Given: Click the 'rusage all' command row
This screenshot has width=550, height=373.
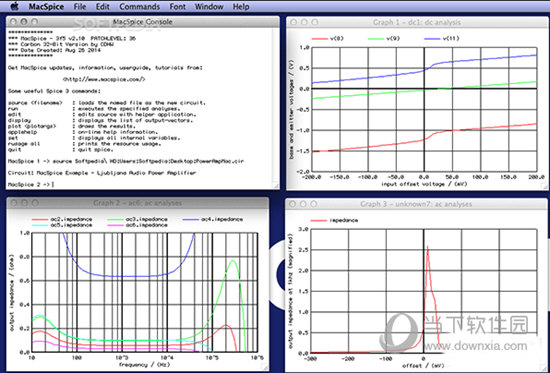Looking at the screenshot, I should point(85,144).
